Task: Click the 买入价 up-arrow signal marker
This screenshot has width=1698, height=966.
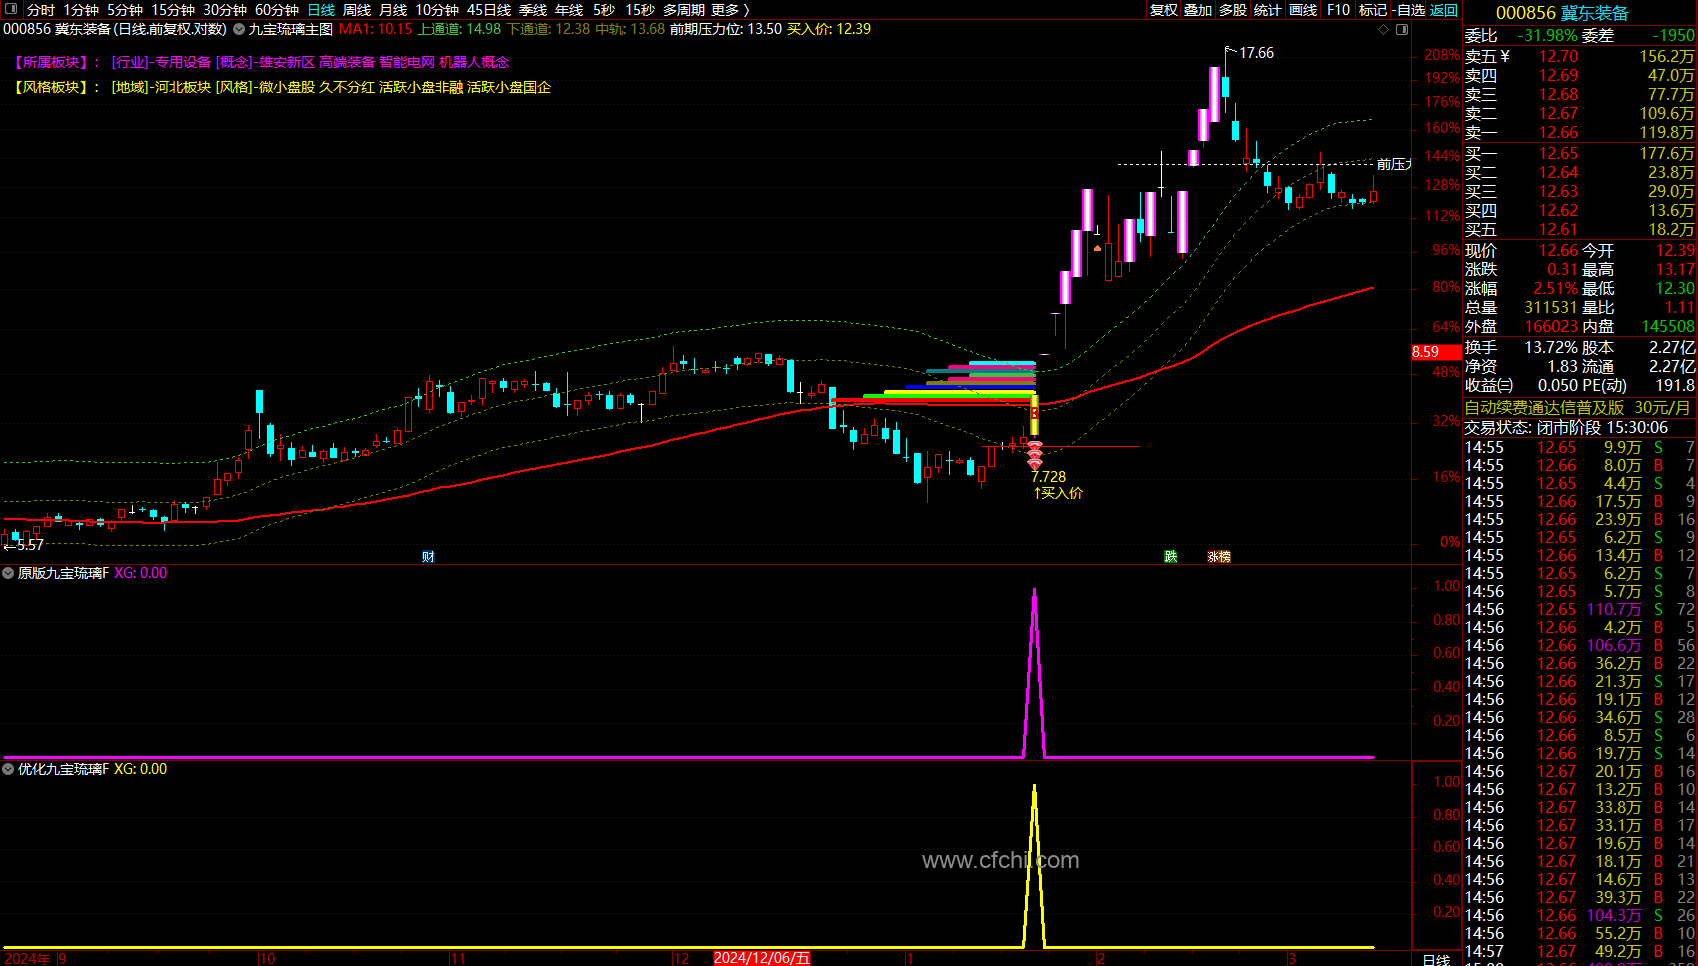Action: [1058, 493]
